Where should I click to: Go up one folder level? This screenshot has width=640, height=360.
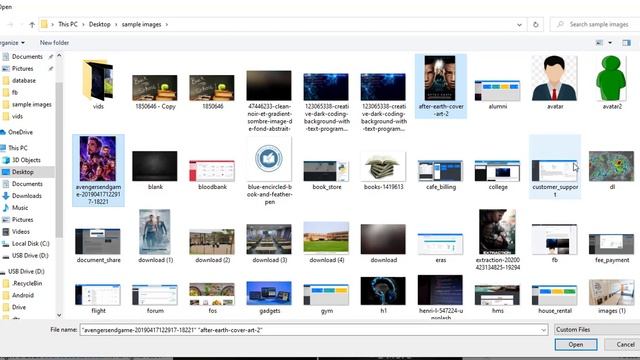pyautogui.click(x=32, y=24)
